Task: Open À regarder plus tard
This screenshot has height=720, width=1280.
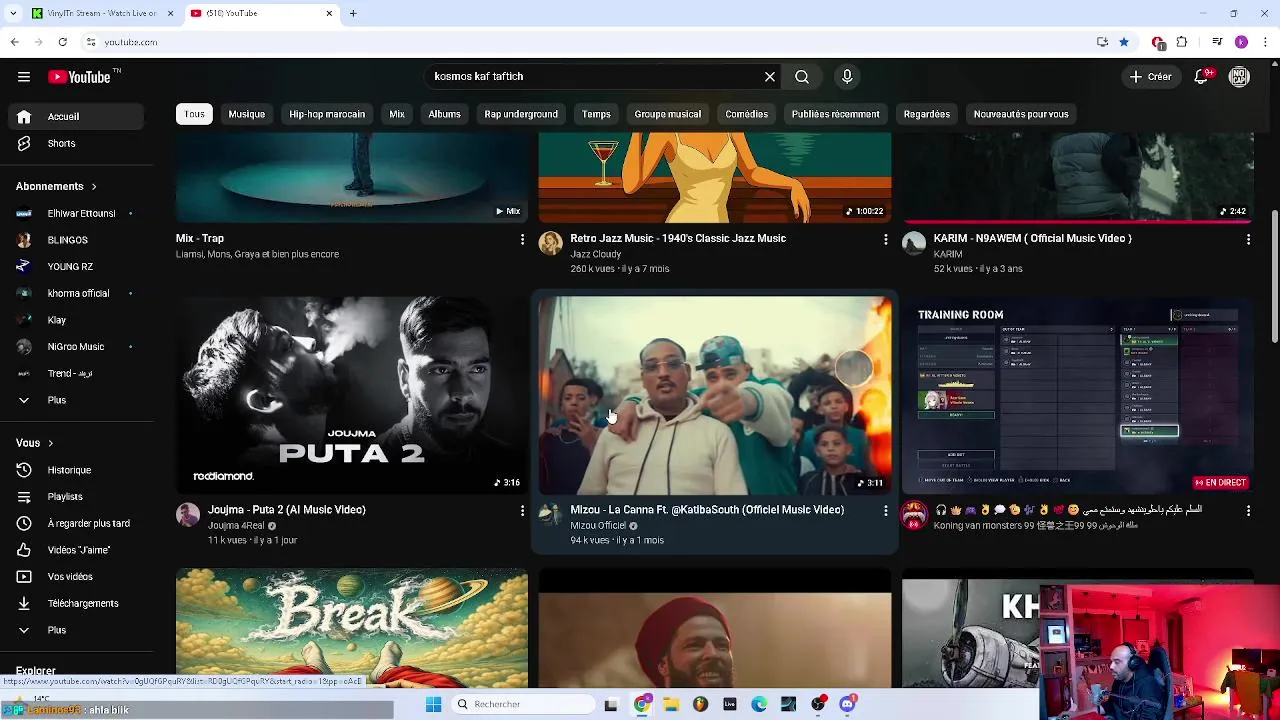Action: pos(78,524)
